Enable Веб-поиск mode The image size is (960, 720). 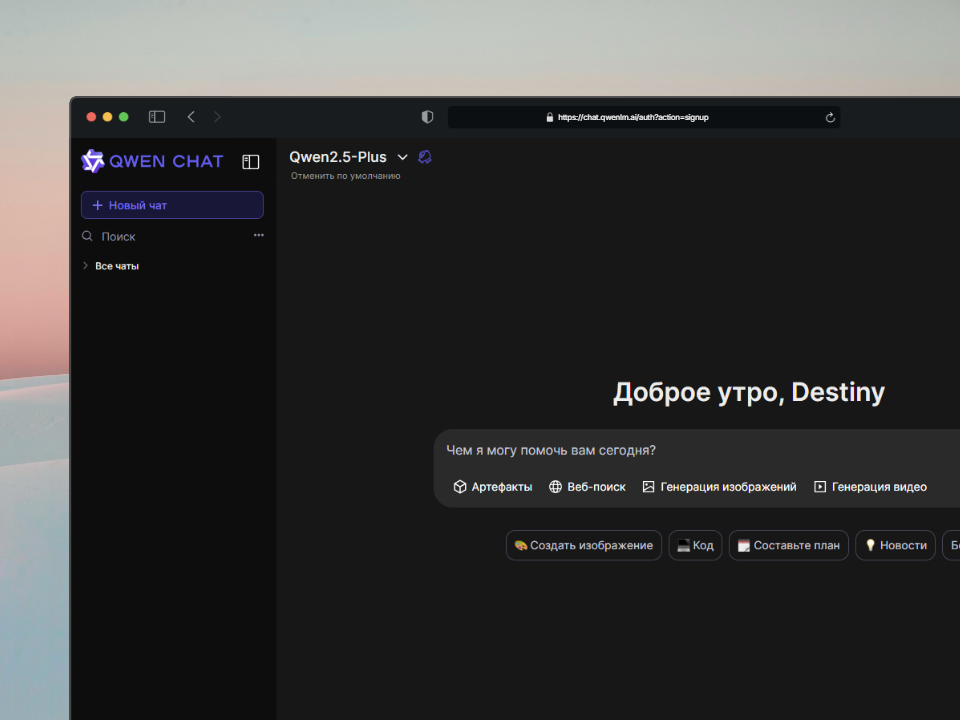click(x=587, y=487)
